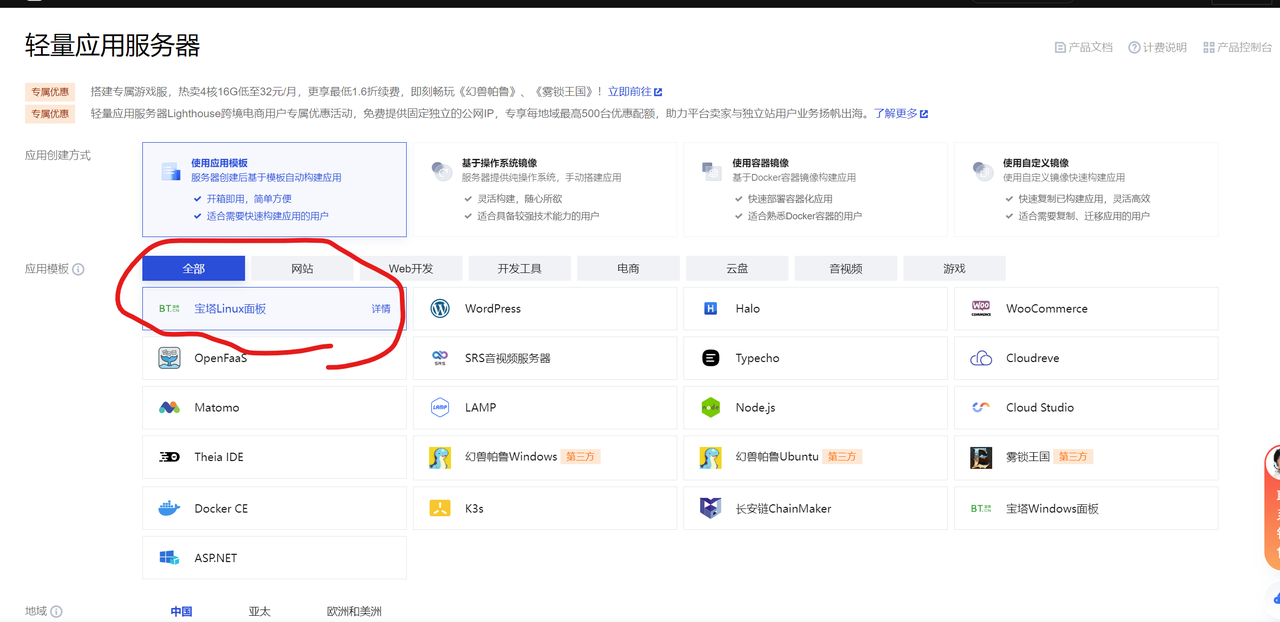Choose the 使用应用模板 creation method
The height and width of the screenshot is (622, 1280).
(x=274, y=190)
